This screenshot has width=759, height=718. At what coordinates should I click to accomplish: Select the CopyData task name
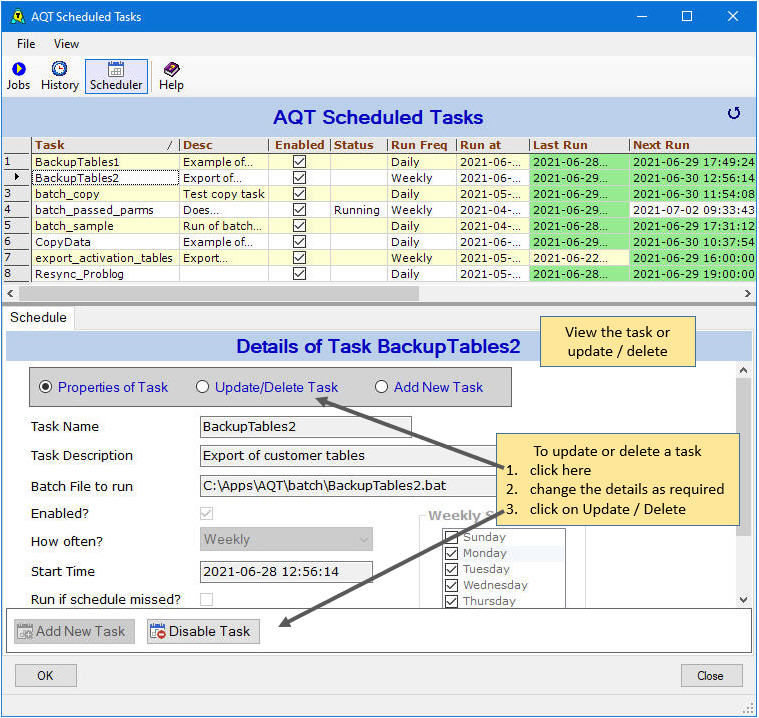tap(63, 242)
